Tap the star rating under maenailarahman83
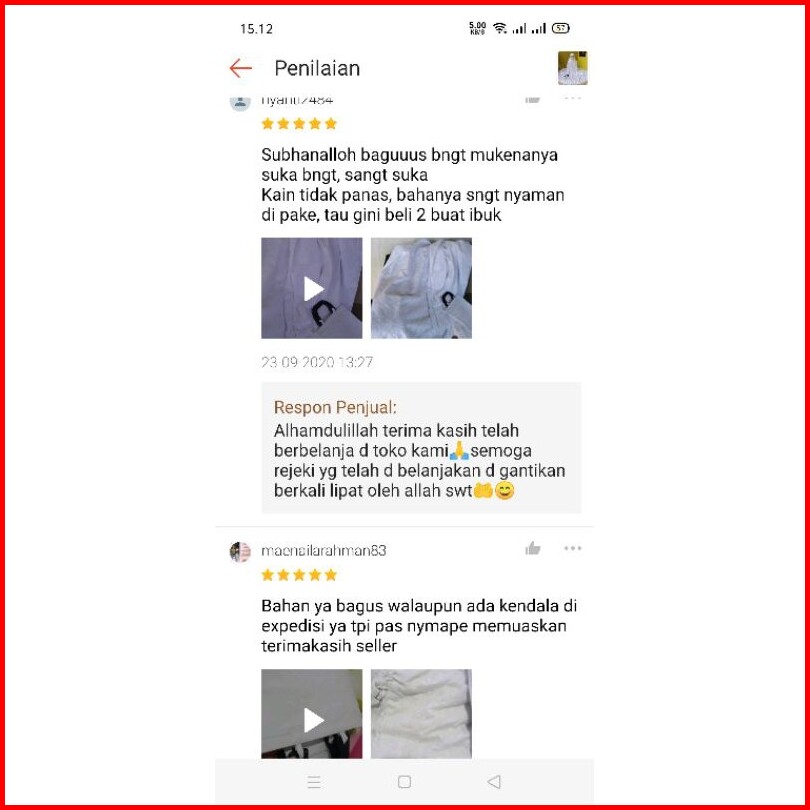Viewport: 810px width, 810px height. click(299, 575)
